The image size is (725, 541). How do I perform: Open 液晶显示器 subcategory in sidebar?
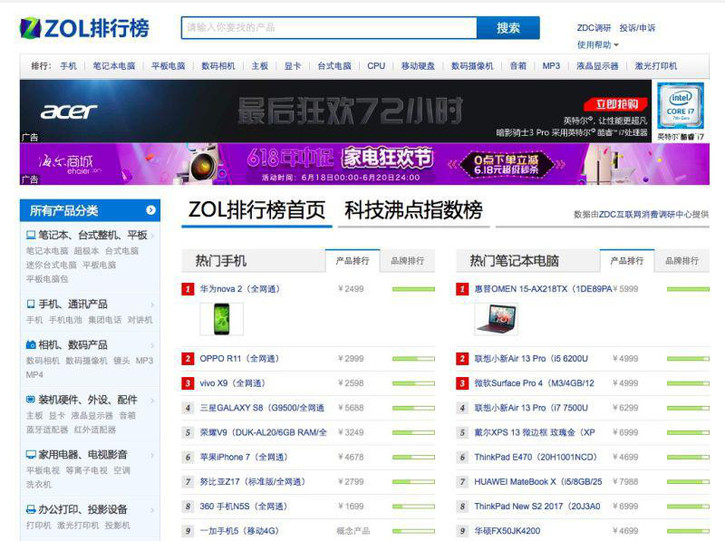92,416
